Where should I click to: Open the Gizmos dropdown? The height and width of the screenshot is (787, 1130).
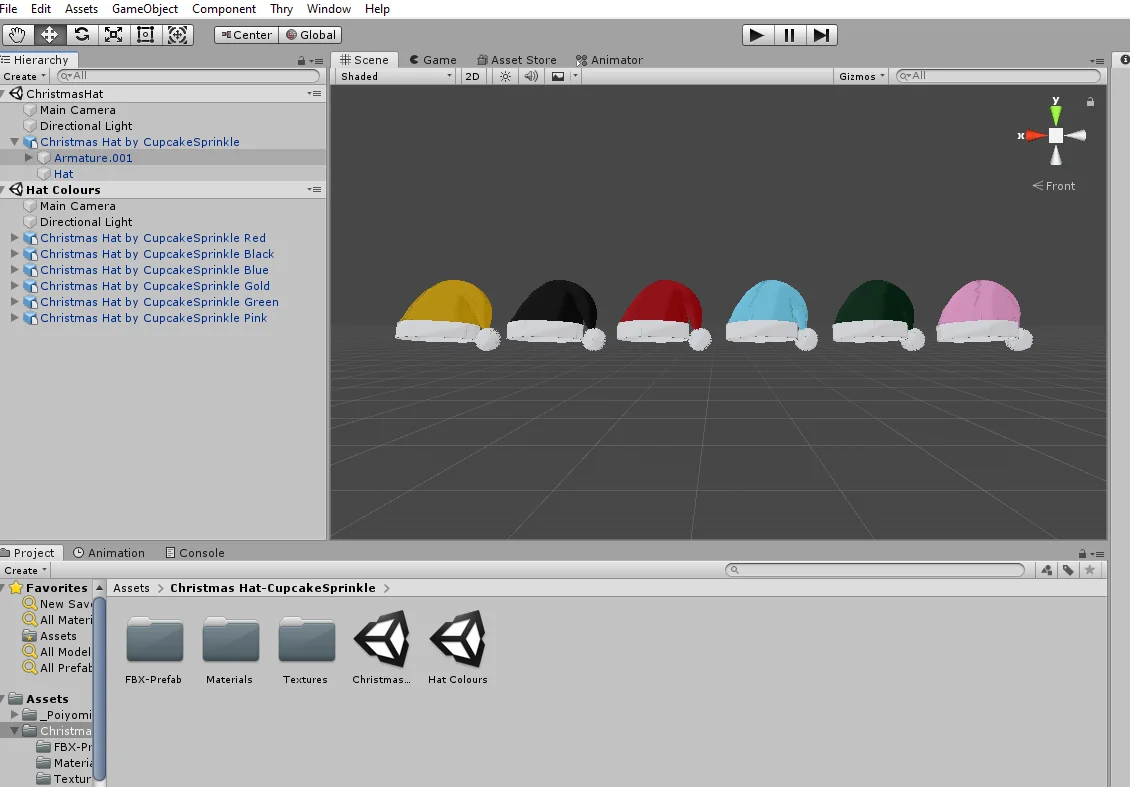coord(860,75)
